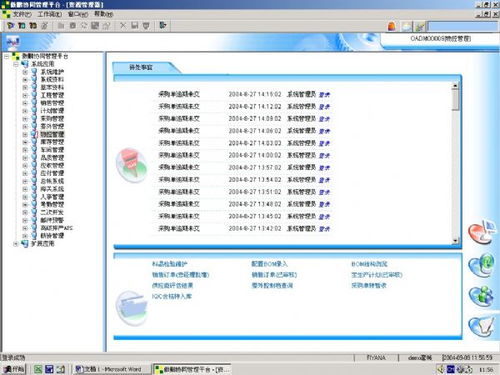Open the 配置BOM录入 shortcut link
Image resolution: width=500 pixels, height=375 pixels.
tap(269, 264)
